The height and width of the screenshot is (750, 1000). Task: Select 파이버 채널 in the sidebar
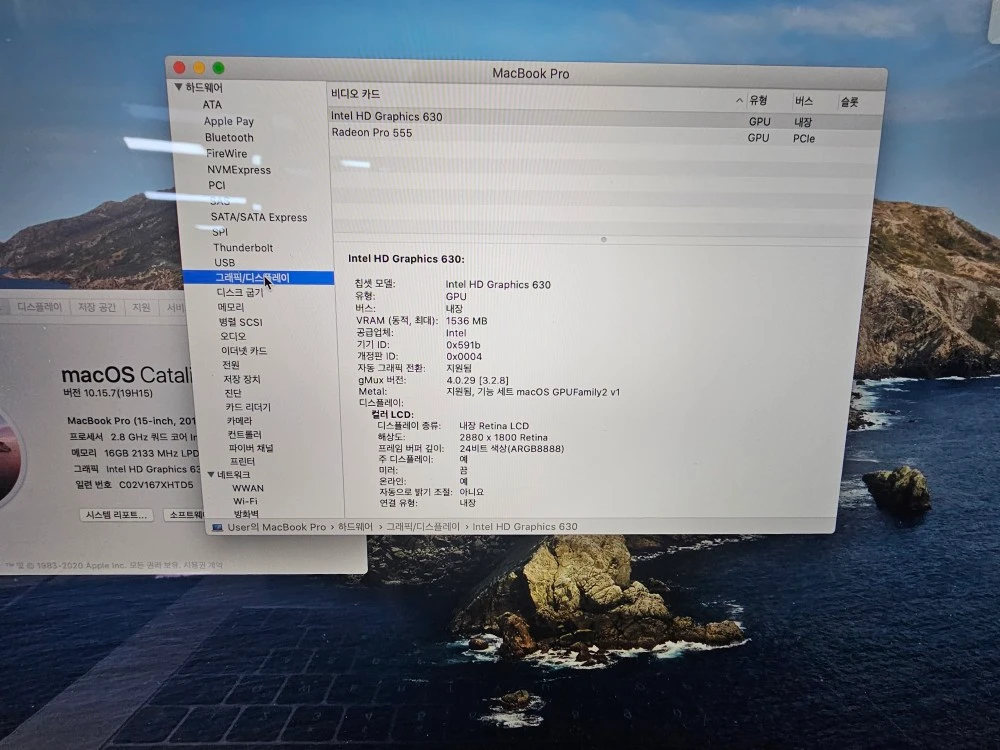point(251,448)
